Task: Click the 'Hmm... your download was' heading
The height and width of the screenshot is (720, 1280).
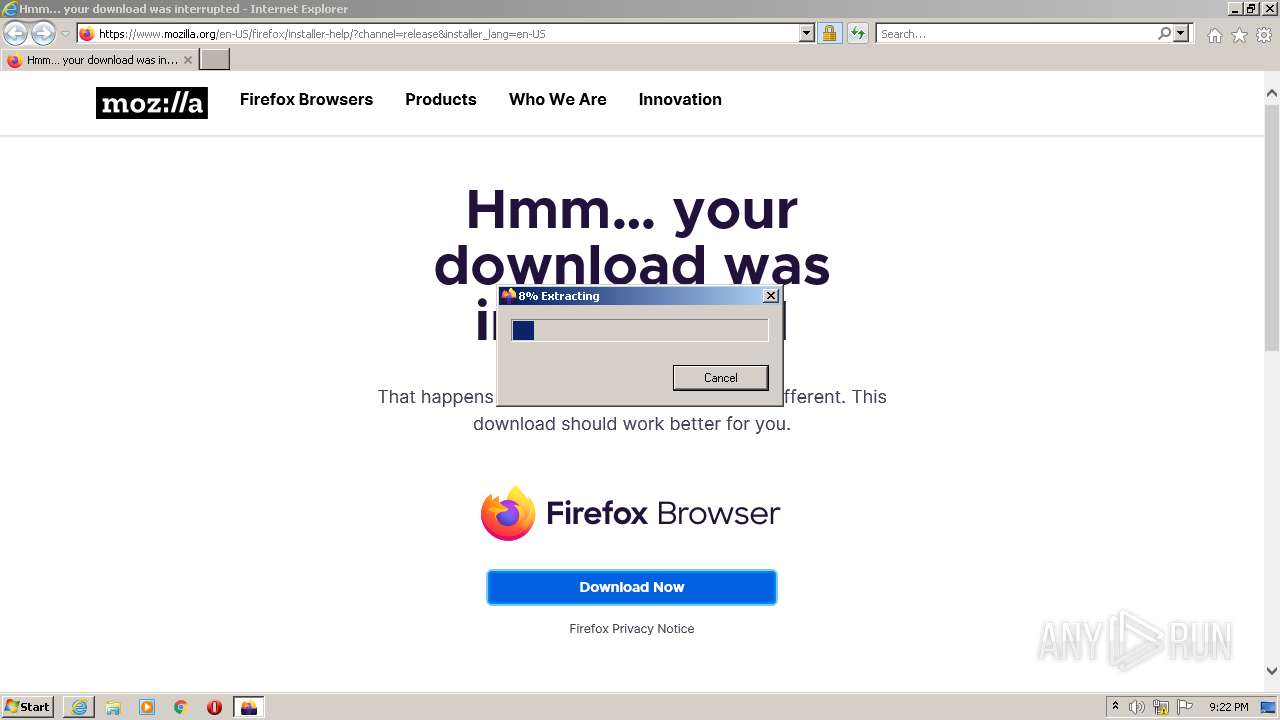Action: tap(631, 264)
